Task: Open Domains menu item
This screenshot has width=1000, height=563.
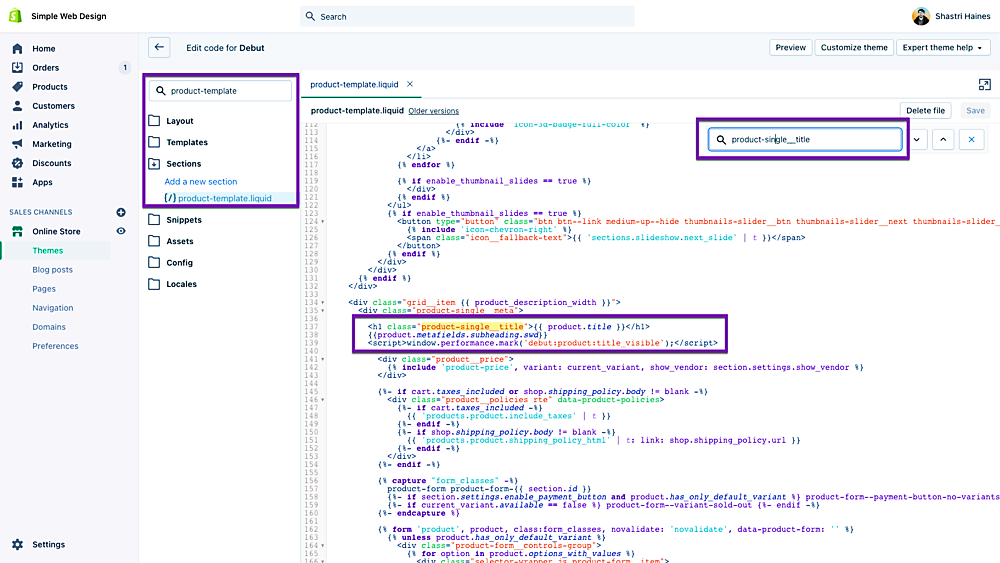Action: click(49, 327)
